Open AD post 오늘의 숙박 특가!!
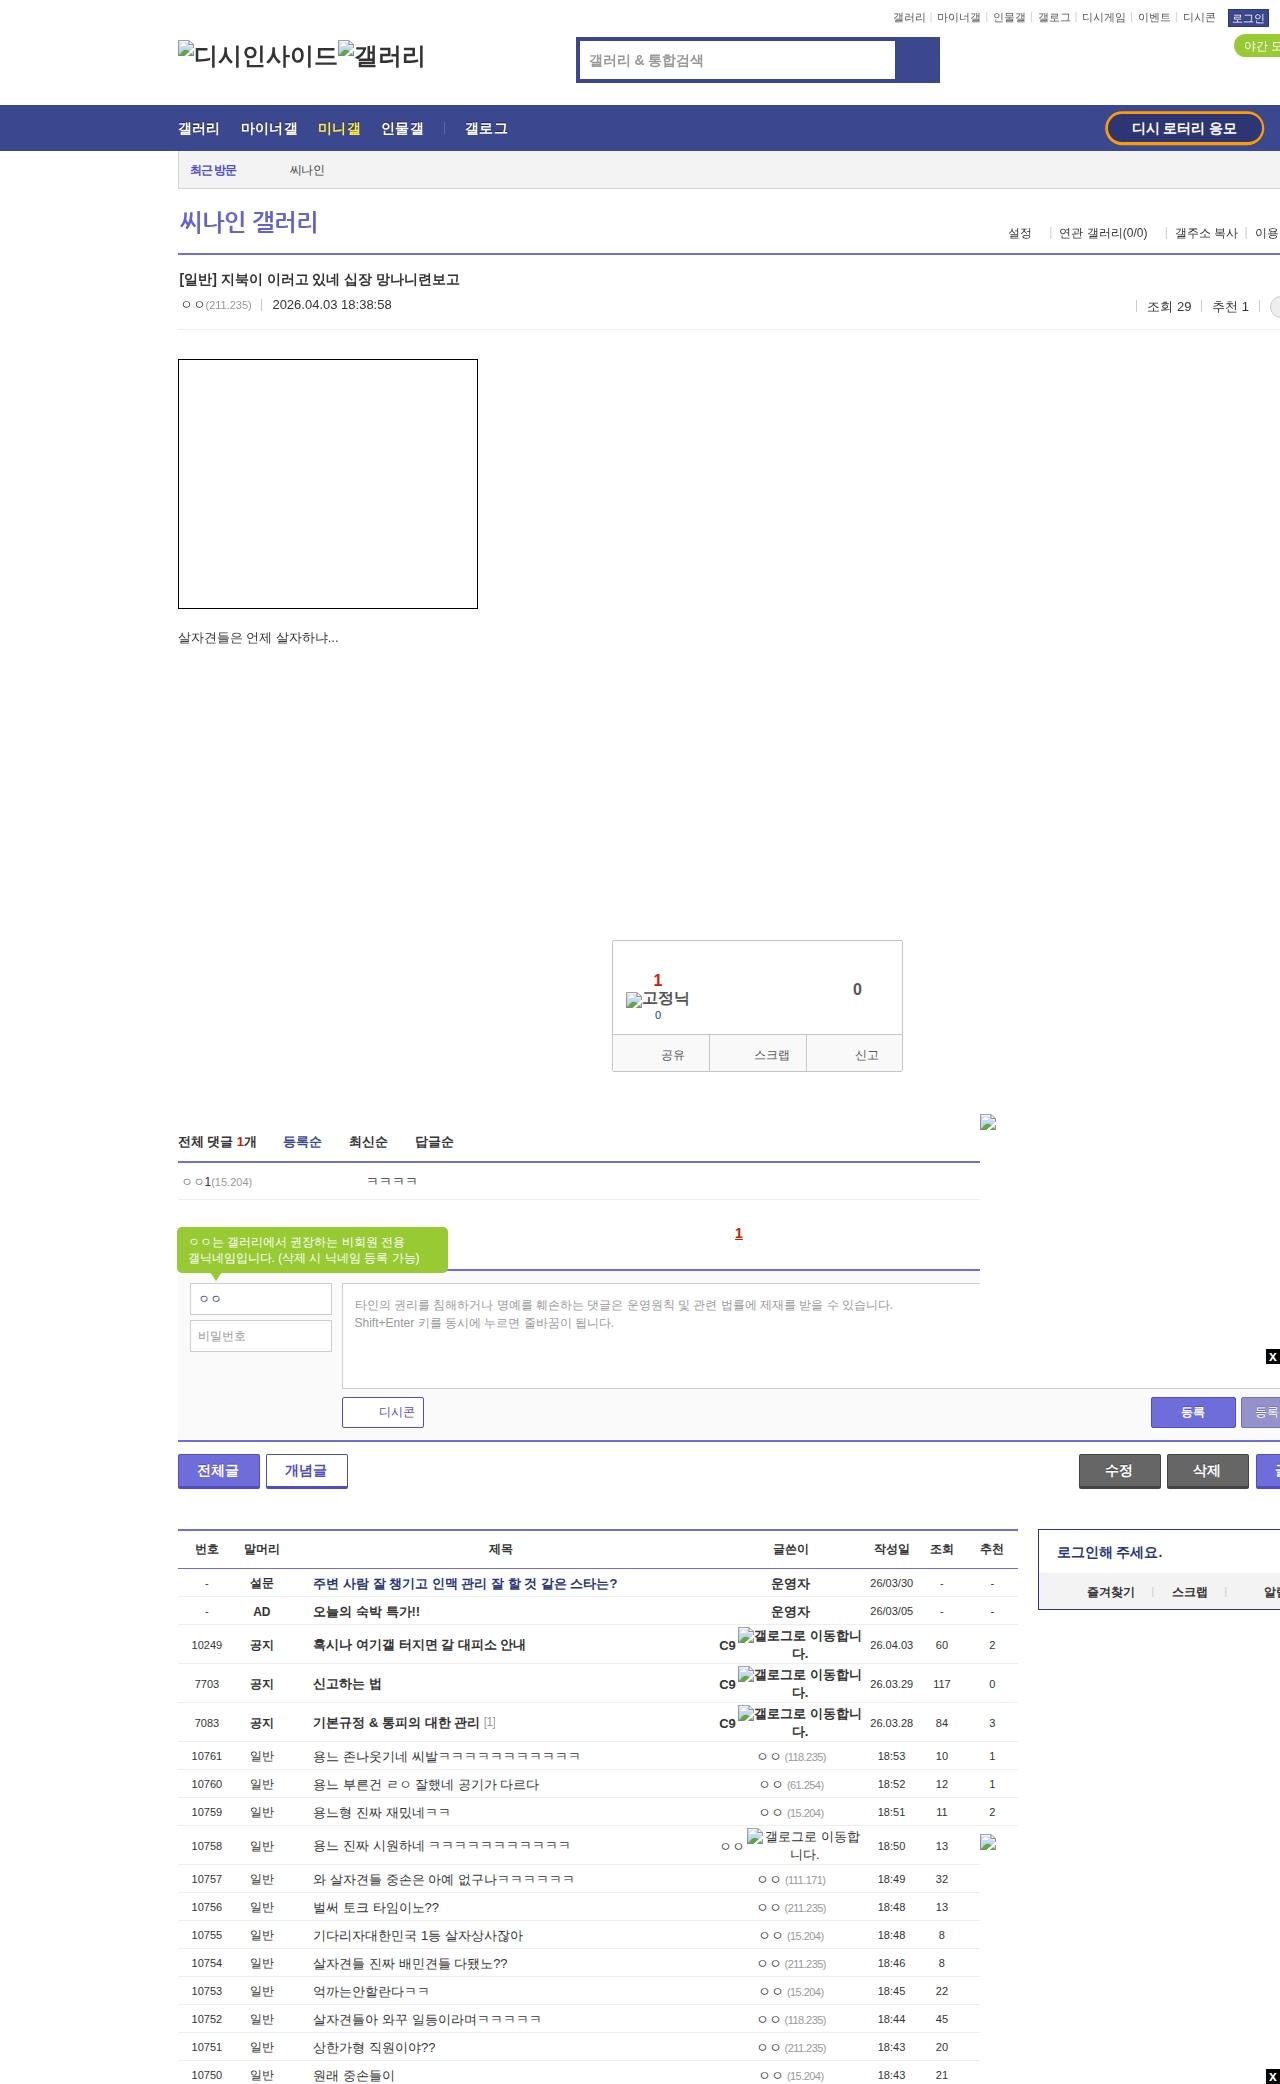This screenshot has width=1280, height=2084. pos(366,1612)
